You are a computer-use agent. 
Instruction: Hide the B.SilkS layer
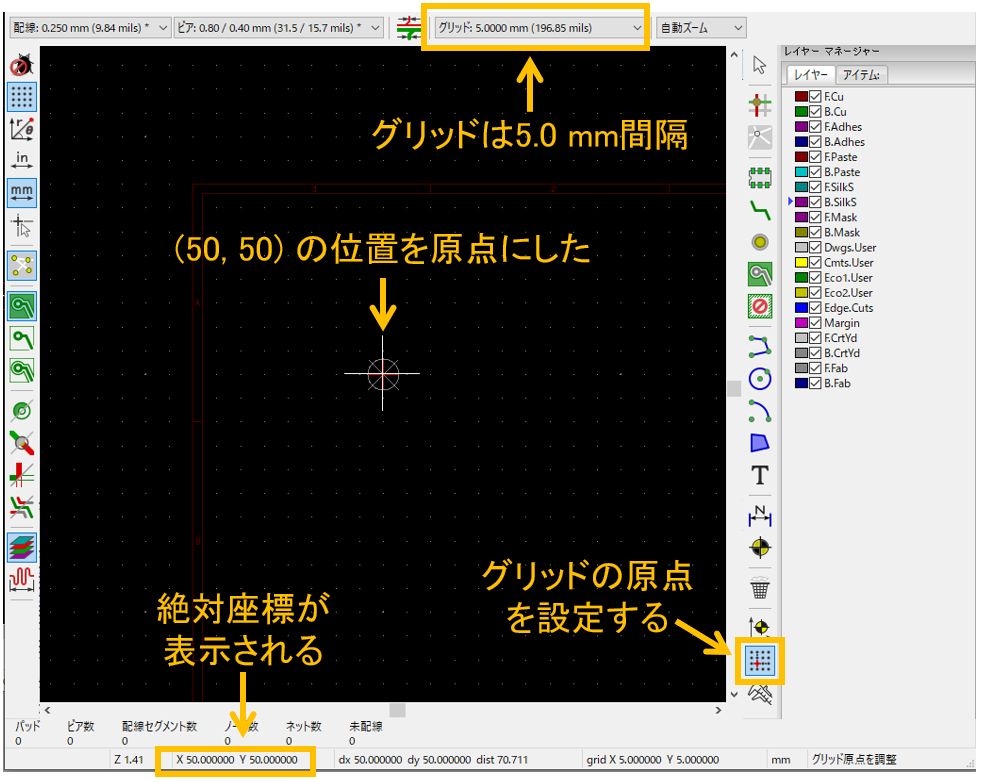tap(815, 202)
